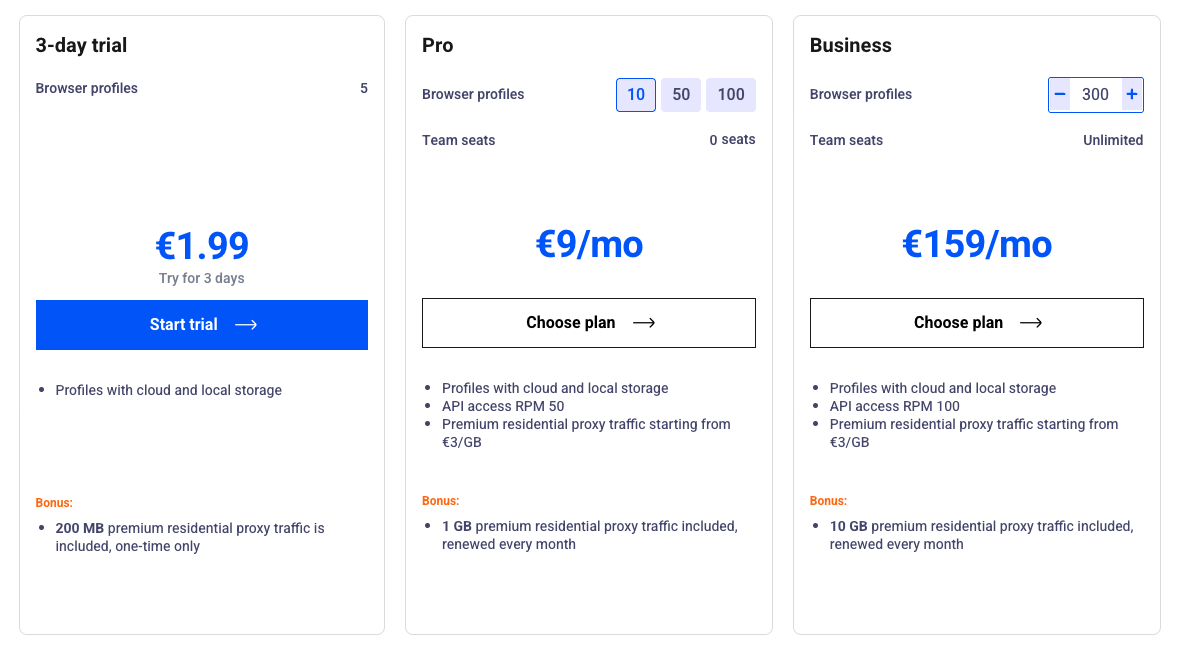The height and width of the screenshot is (649, 1180).
Task: Click the Pro plan's 0 seats value
Action: point(732,140)
